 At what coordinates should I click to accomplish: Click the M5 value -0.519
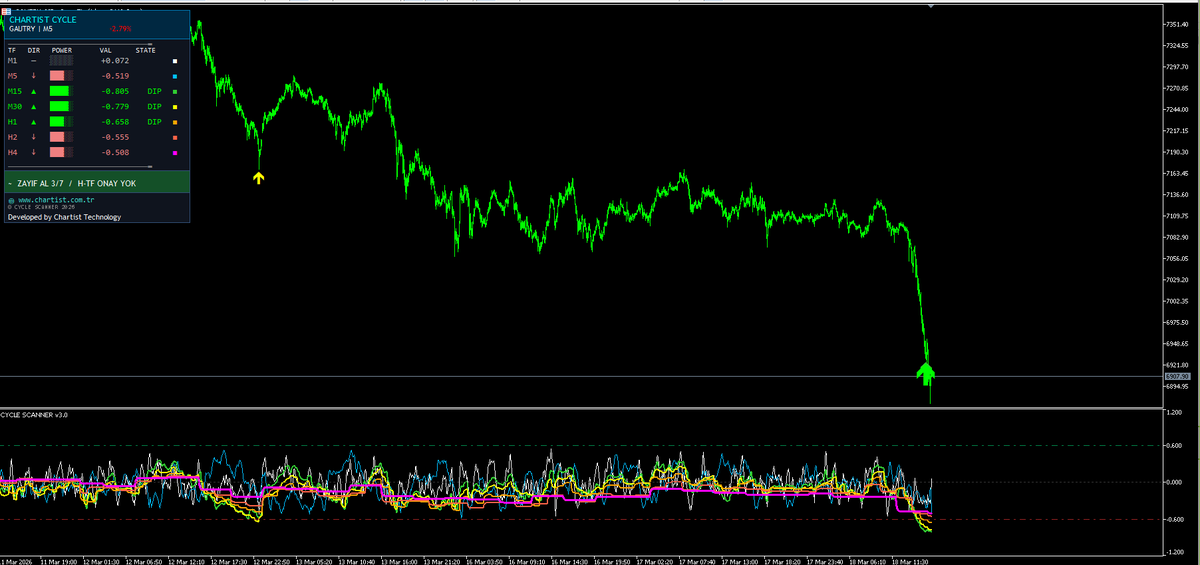114,76
